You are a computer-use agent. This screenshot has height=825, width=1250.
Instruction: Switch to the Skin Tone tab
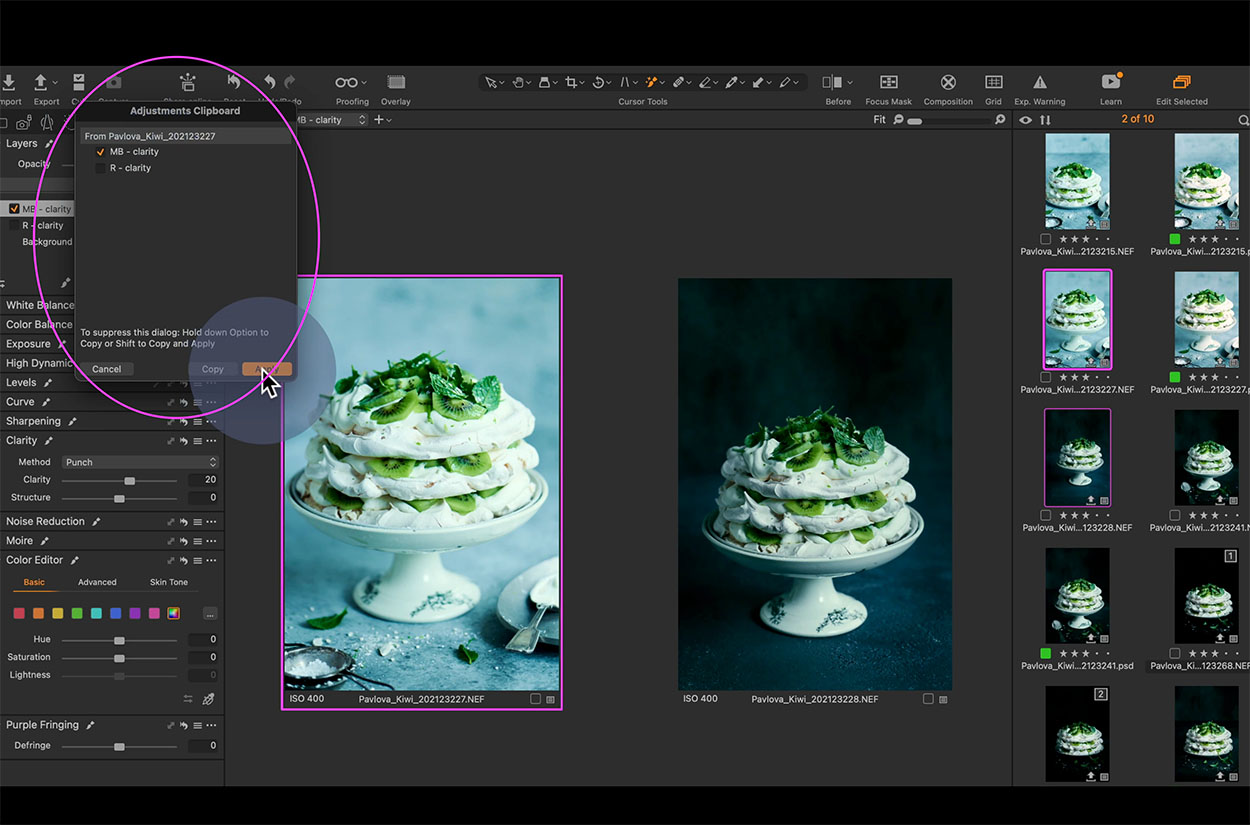pos(168,581)
